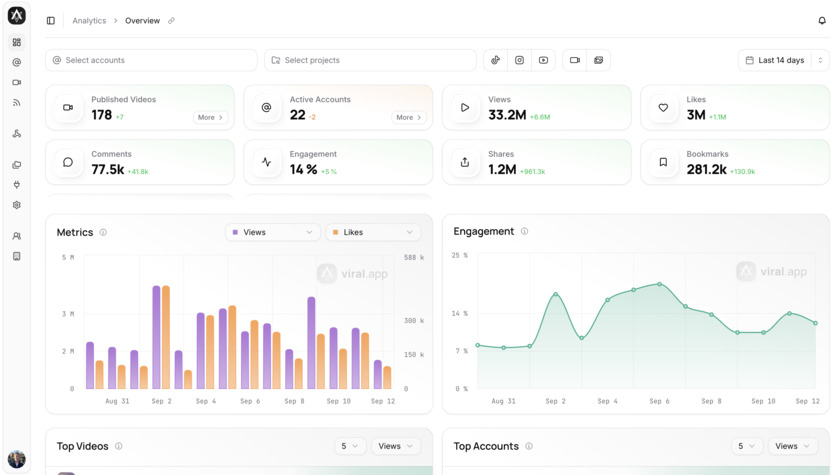
Task: Open Top Accounts count dropdown showing 5
Action: tap(747, 446)
